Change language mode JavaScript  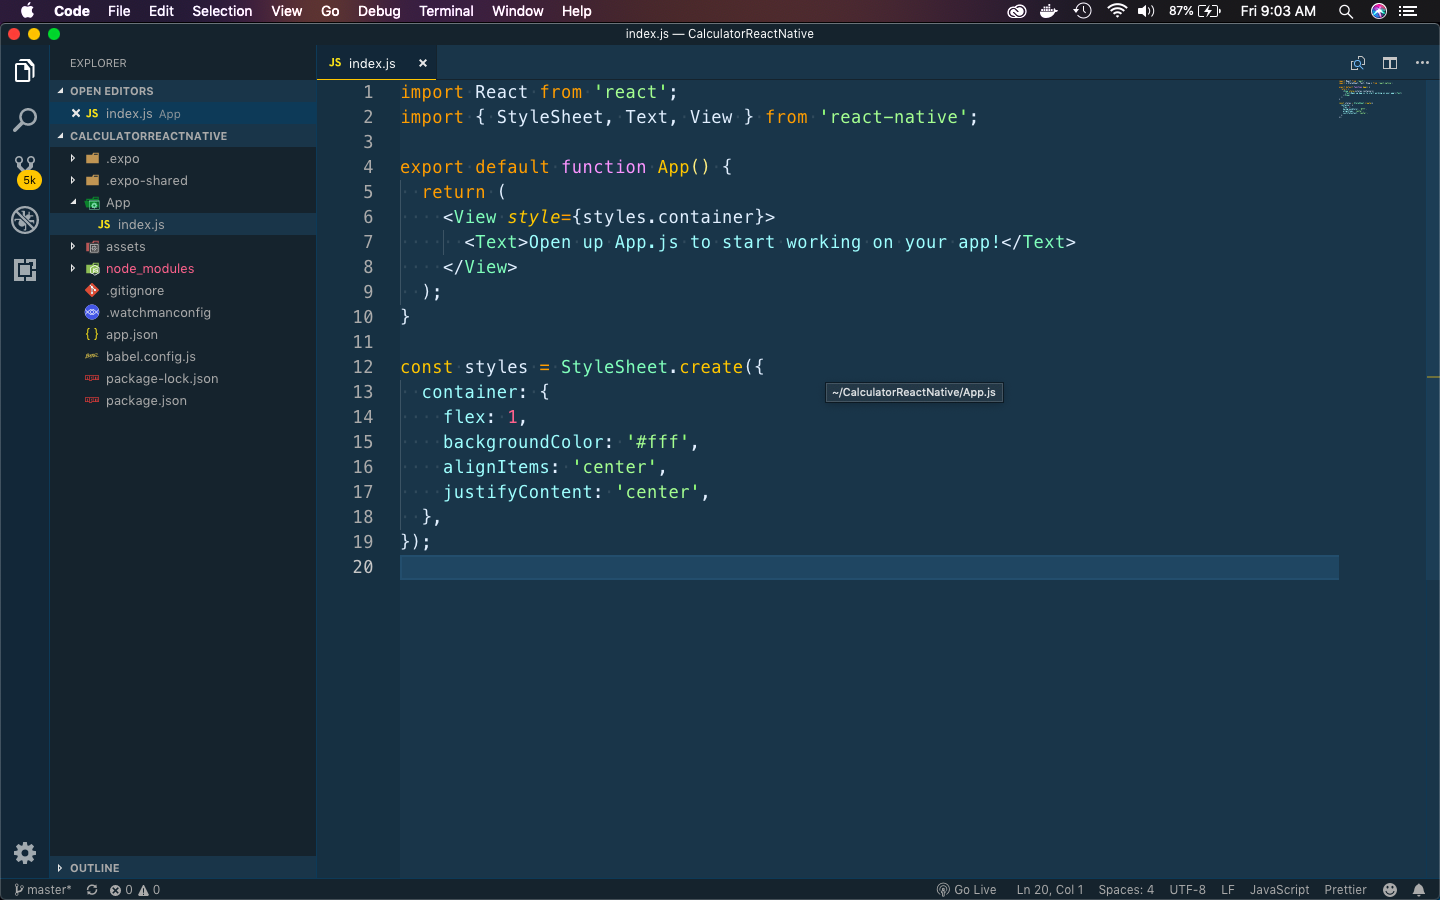tap(1279, 890)
